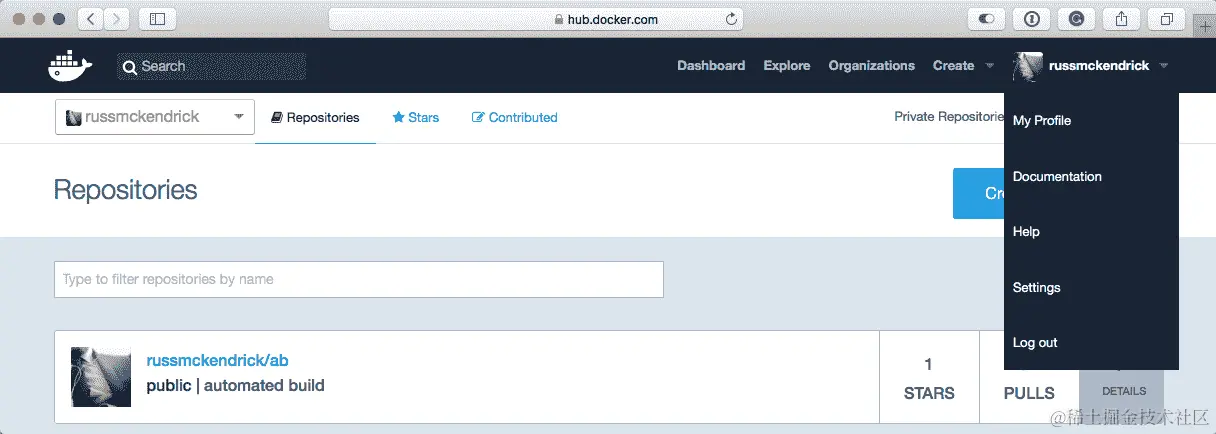Image resolution: width=1216 pixels, height=434 pixels.
Task: Go to Dashboard
Action: click(711, 66)
